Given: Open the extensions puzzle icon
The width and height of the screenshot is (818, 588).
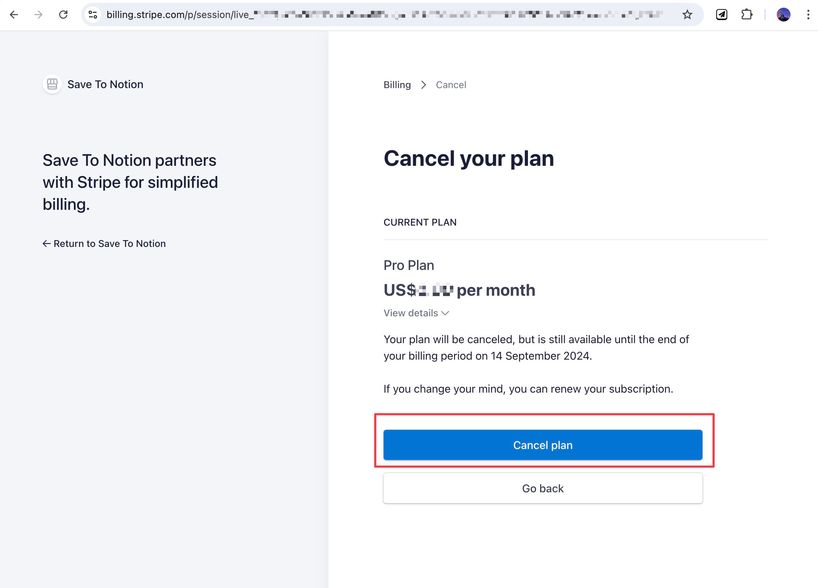Looking at the screenshot, I should [x=746, y=14].
